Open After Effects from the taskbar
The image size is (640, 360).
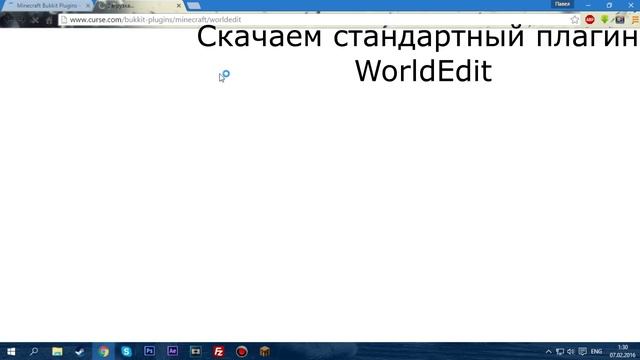pyautogui.click(x=172, y=351)
